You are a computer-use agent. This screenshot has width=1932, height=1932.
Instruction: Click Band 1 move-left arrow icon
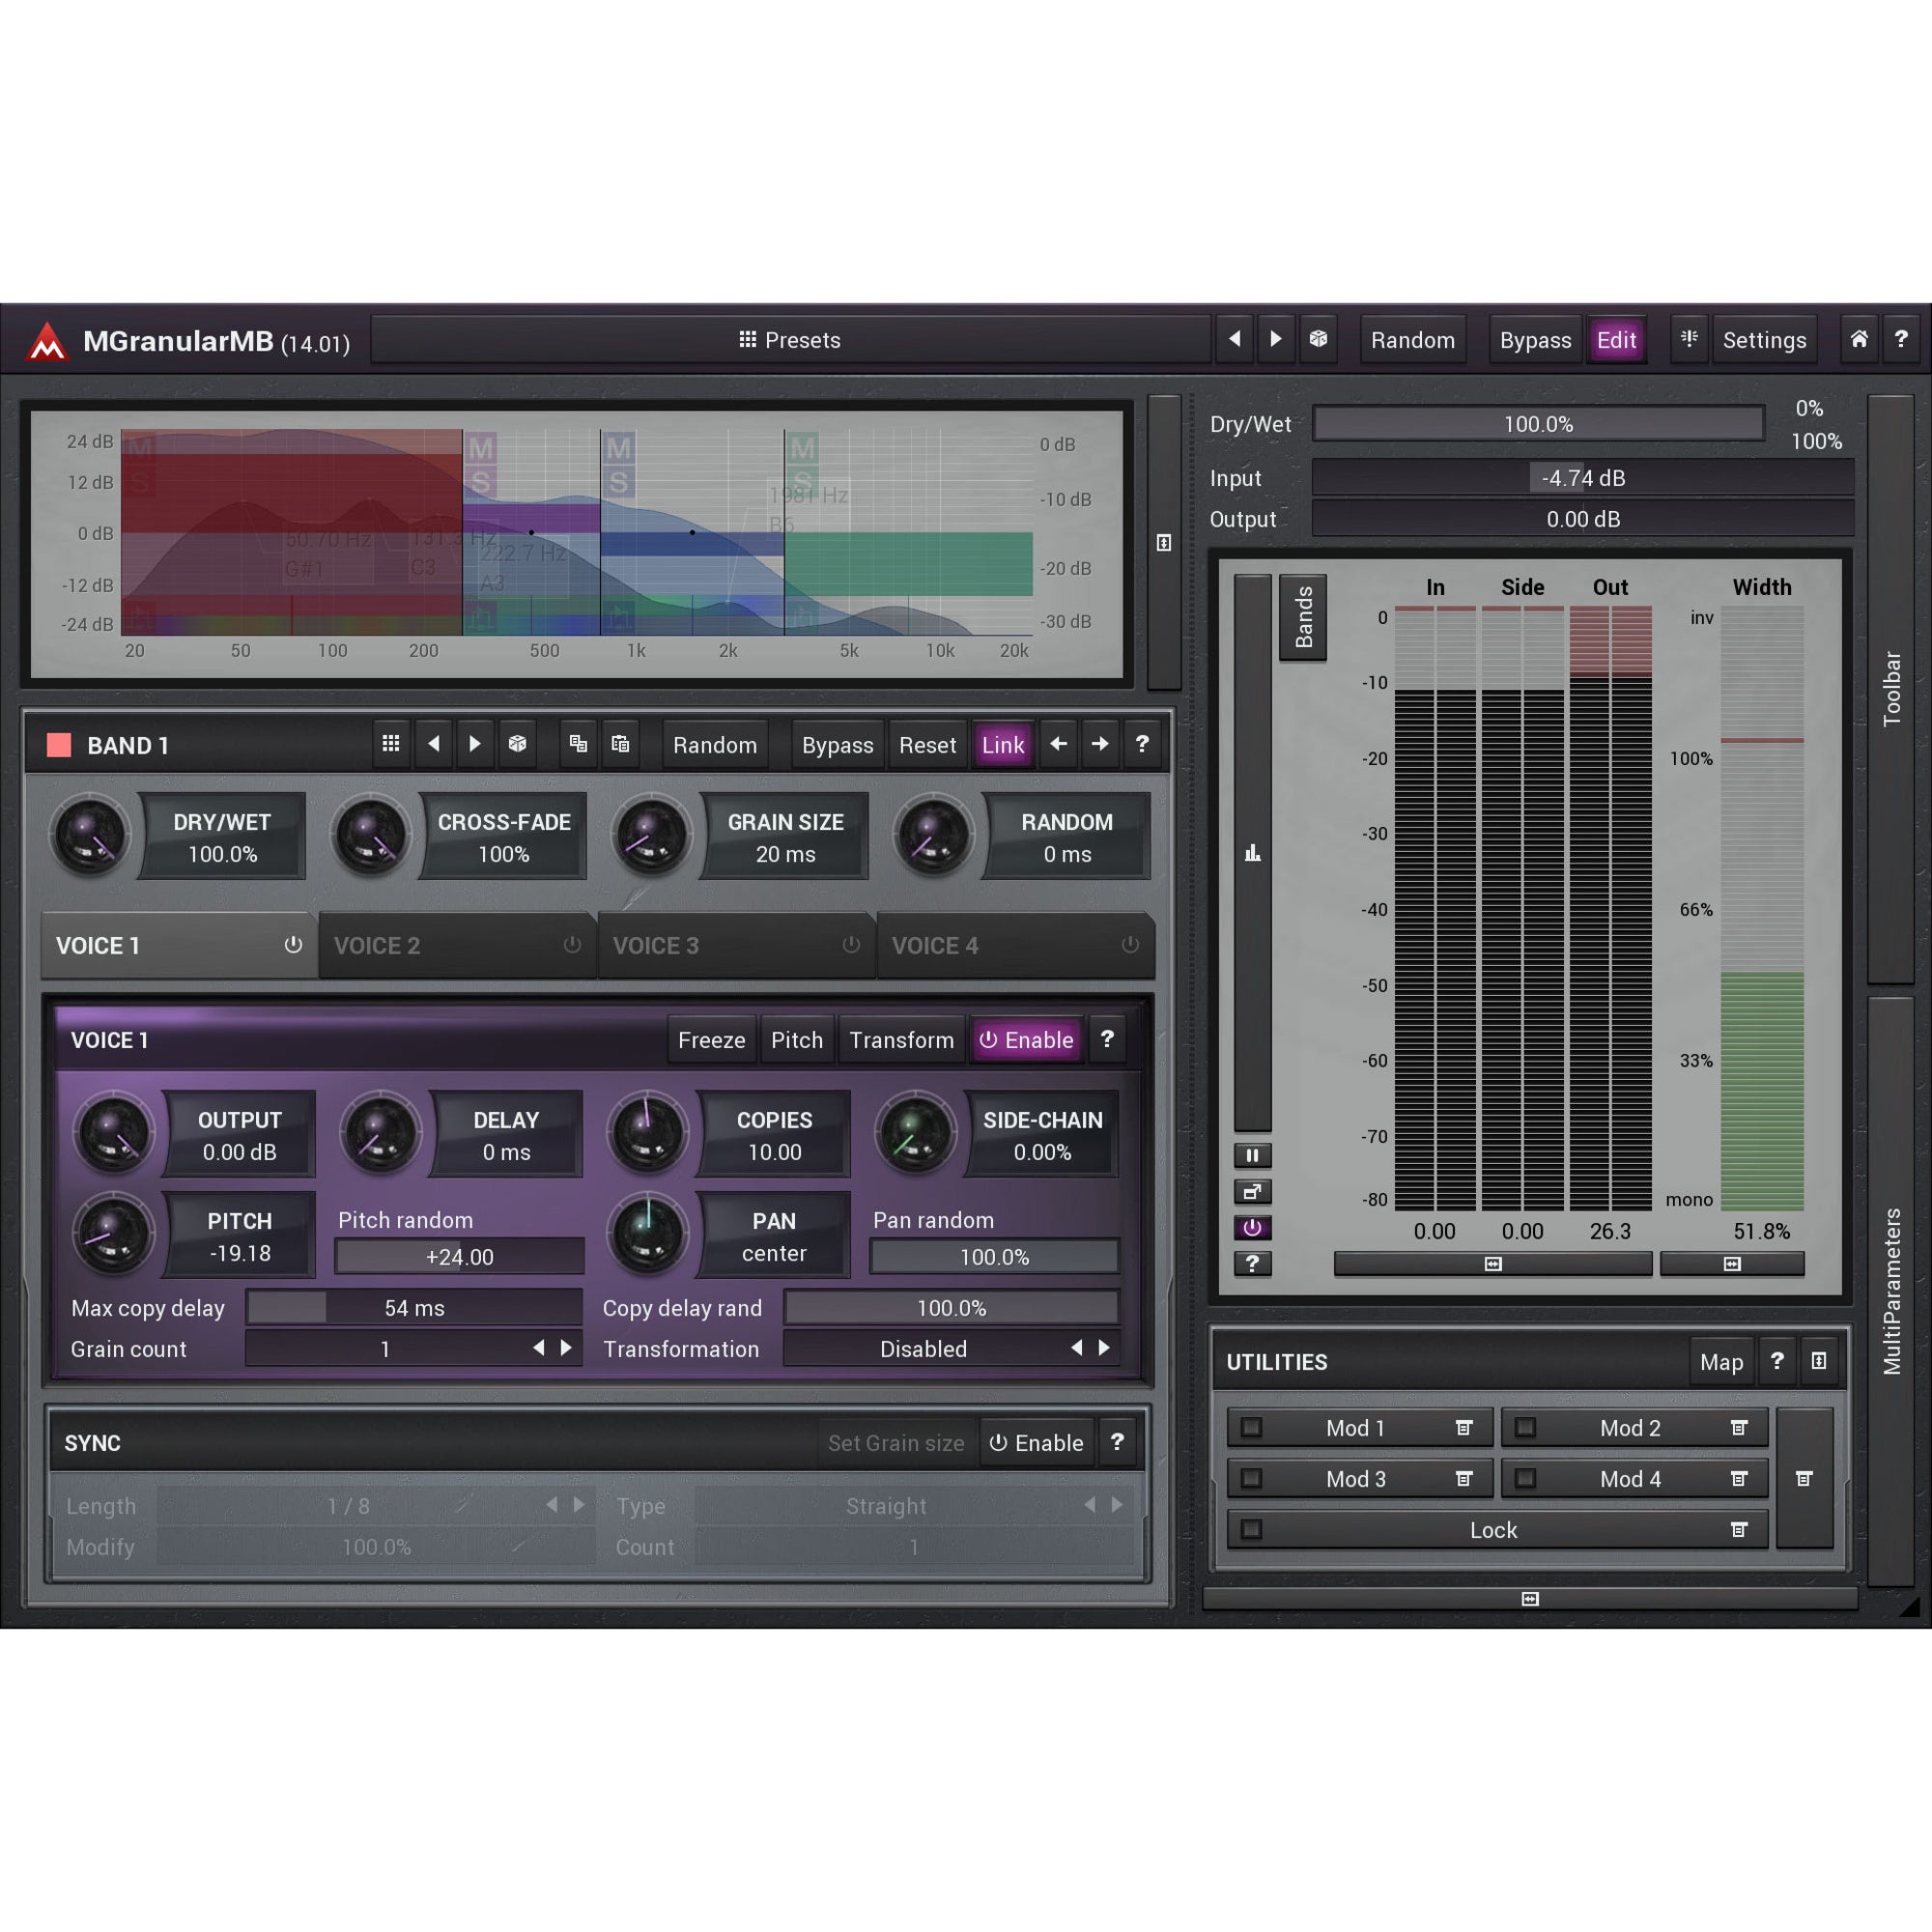[1058, 744]
